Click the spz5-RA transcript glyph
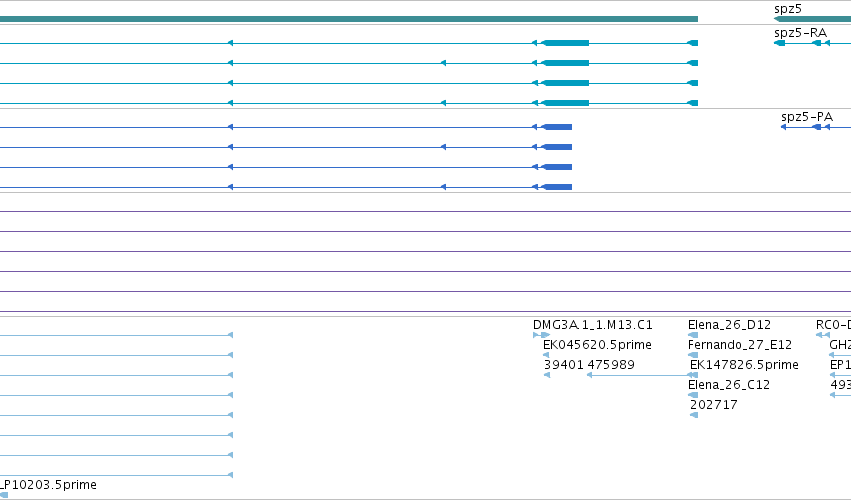Screen dimensions: 851x500 pos(812,43)
